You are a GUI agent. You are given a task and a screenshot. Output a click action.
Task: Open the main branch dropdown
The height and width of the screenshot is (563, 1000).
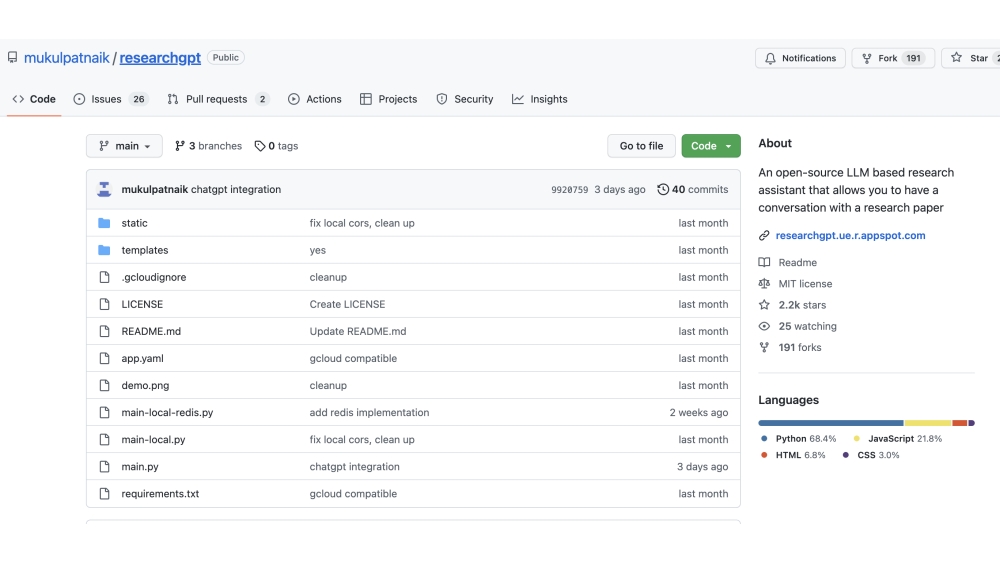coord(124,146)
